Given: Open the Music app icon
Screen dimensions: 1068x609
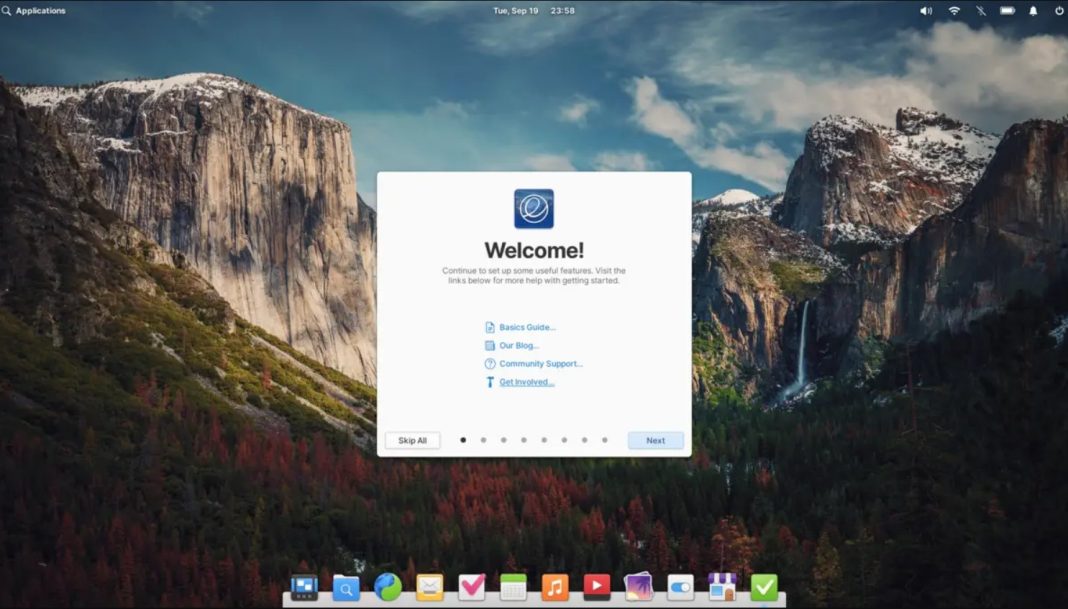Looking at the screenshot, I should [x=555, y=587].
